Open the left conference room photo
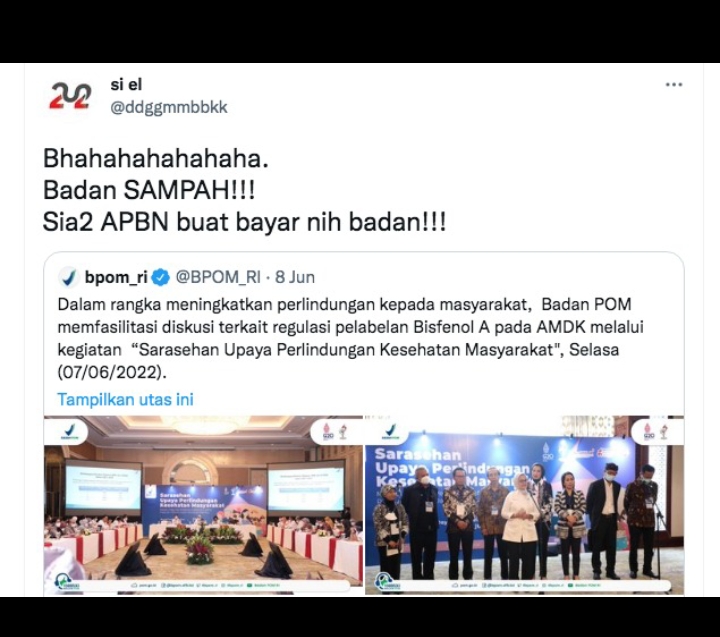720x637 pixels. (203, 505)
